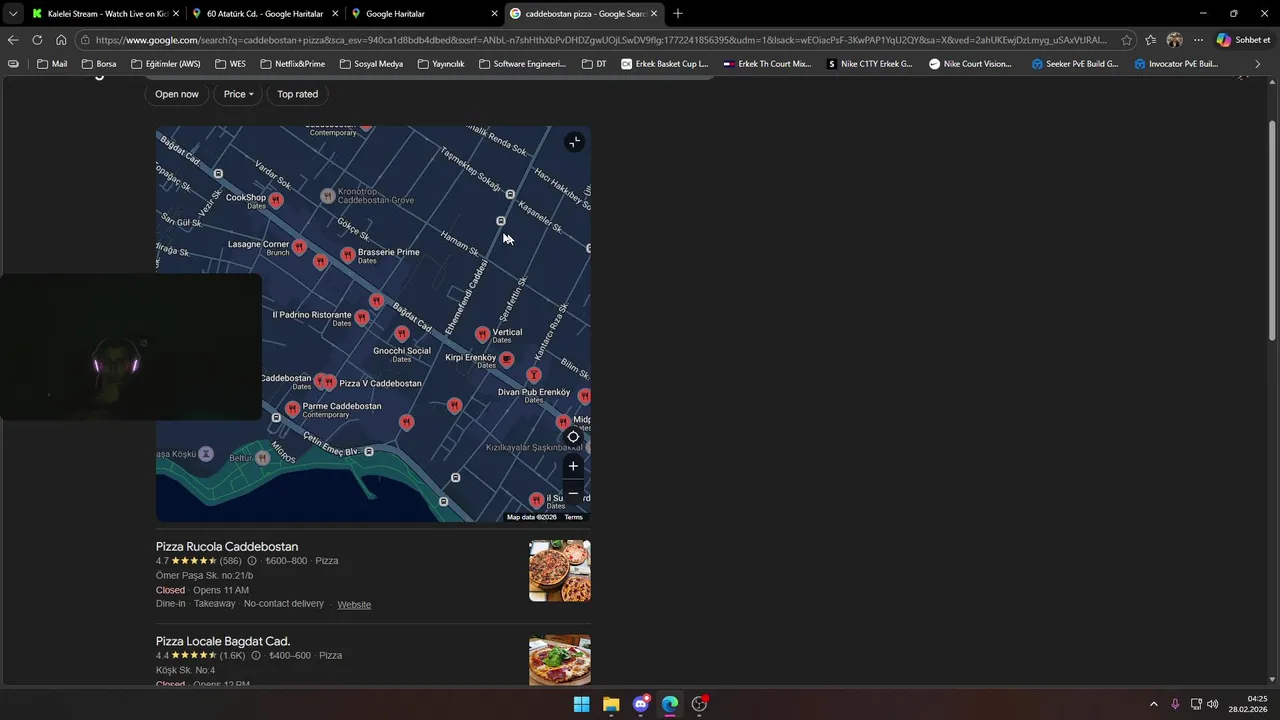This screenshot has height=720, width=1280.
Task: Open the Pizza Locale Bagdat Cad. listing
Action: [223, 641]
